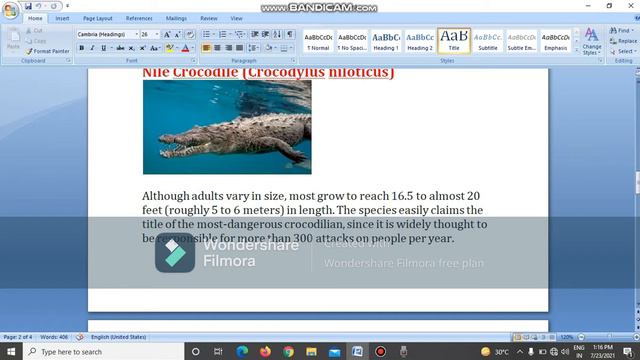
Task: Click the Format Painter tool
Action: (x=47, y=51)
